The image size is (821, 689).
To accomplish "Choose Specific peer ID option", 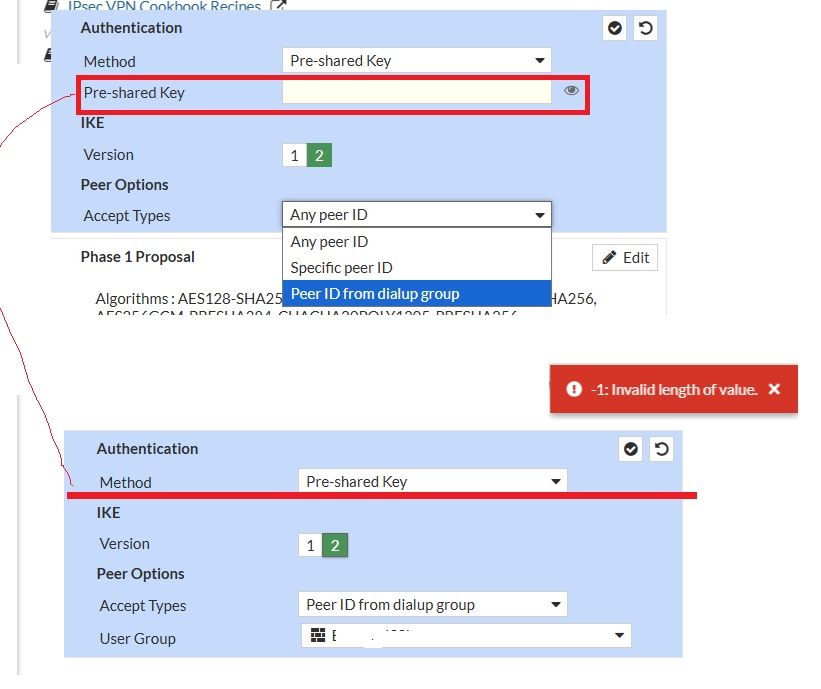I will tap(342, 268).
